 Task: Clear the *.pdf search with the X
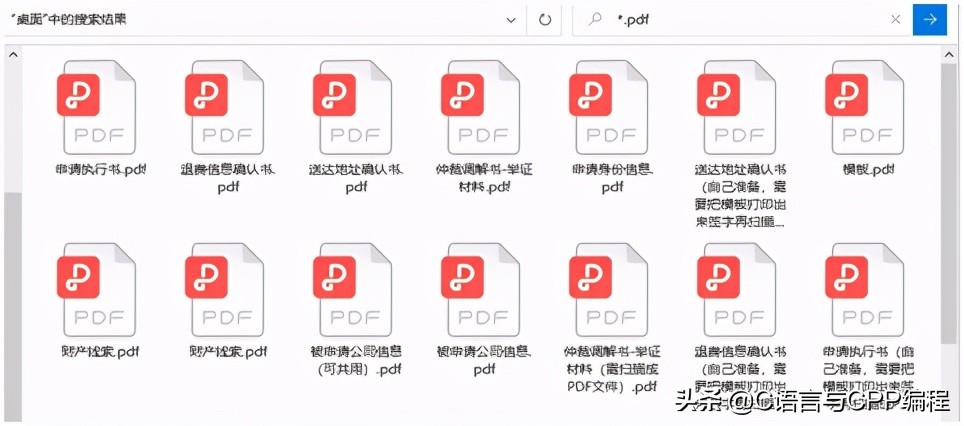(896, 20)
